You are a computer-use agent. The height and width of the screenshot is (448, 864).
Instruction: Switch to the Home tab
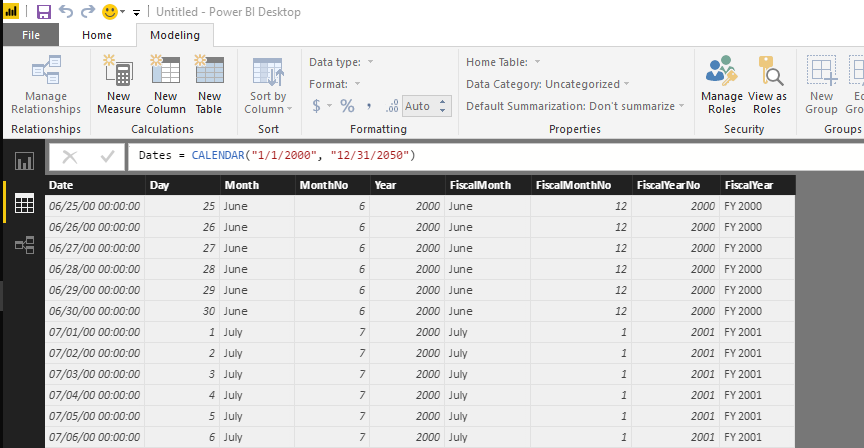click(97, 35)
